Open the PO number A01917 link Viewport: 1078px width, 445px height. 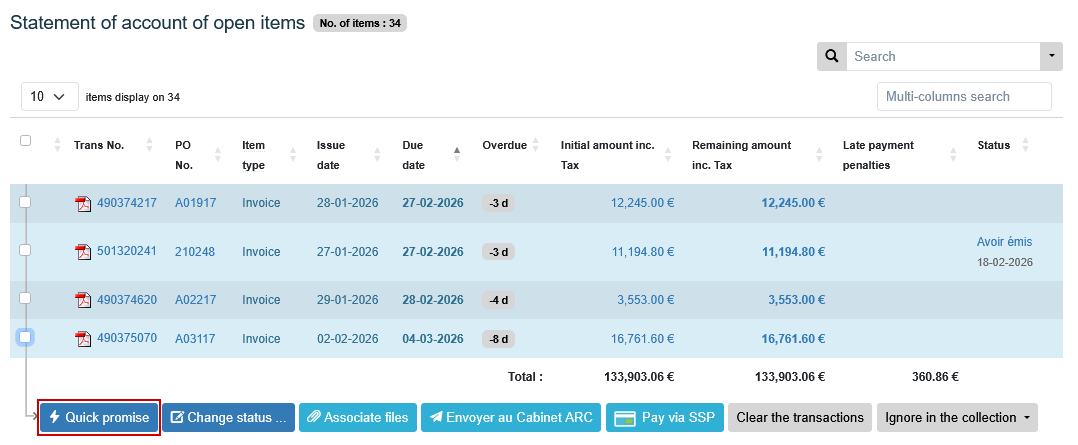pyautogui.click(x=195, y=203)
